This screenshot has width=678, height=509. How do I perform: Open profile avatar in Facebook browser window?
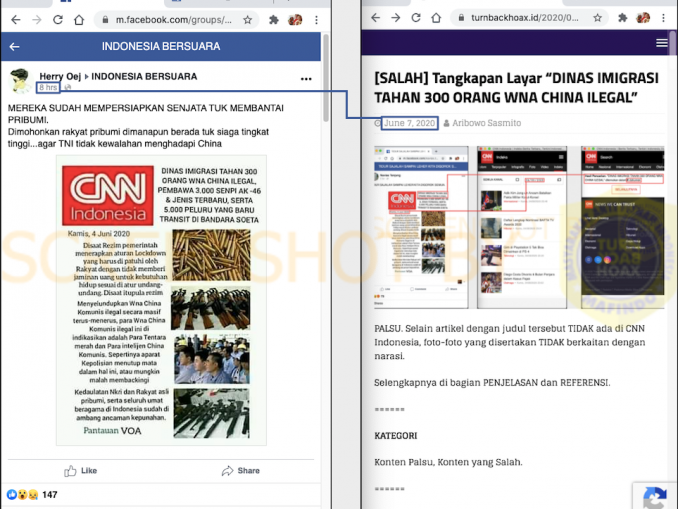point(295,20)
